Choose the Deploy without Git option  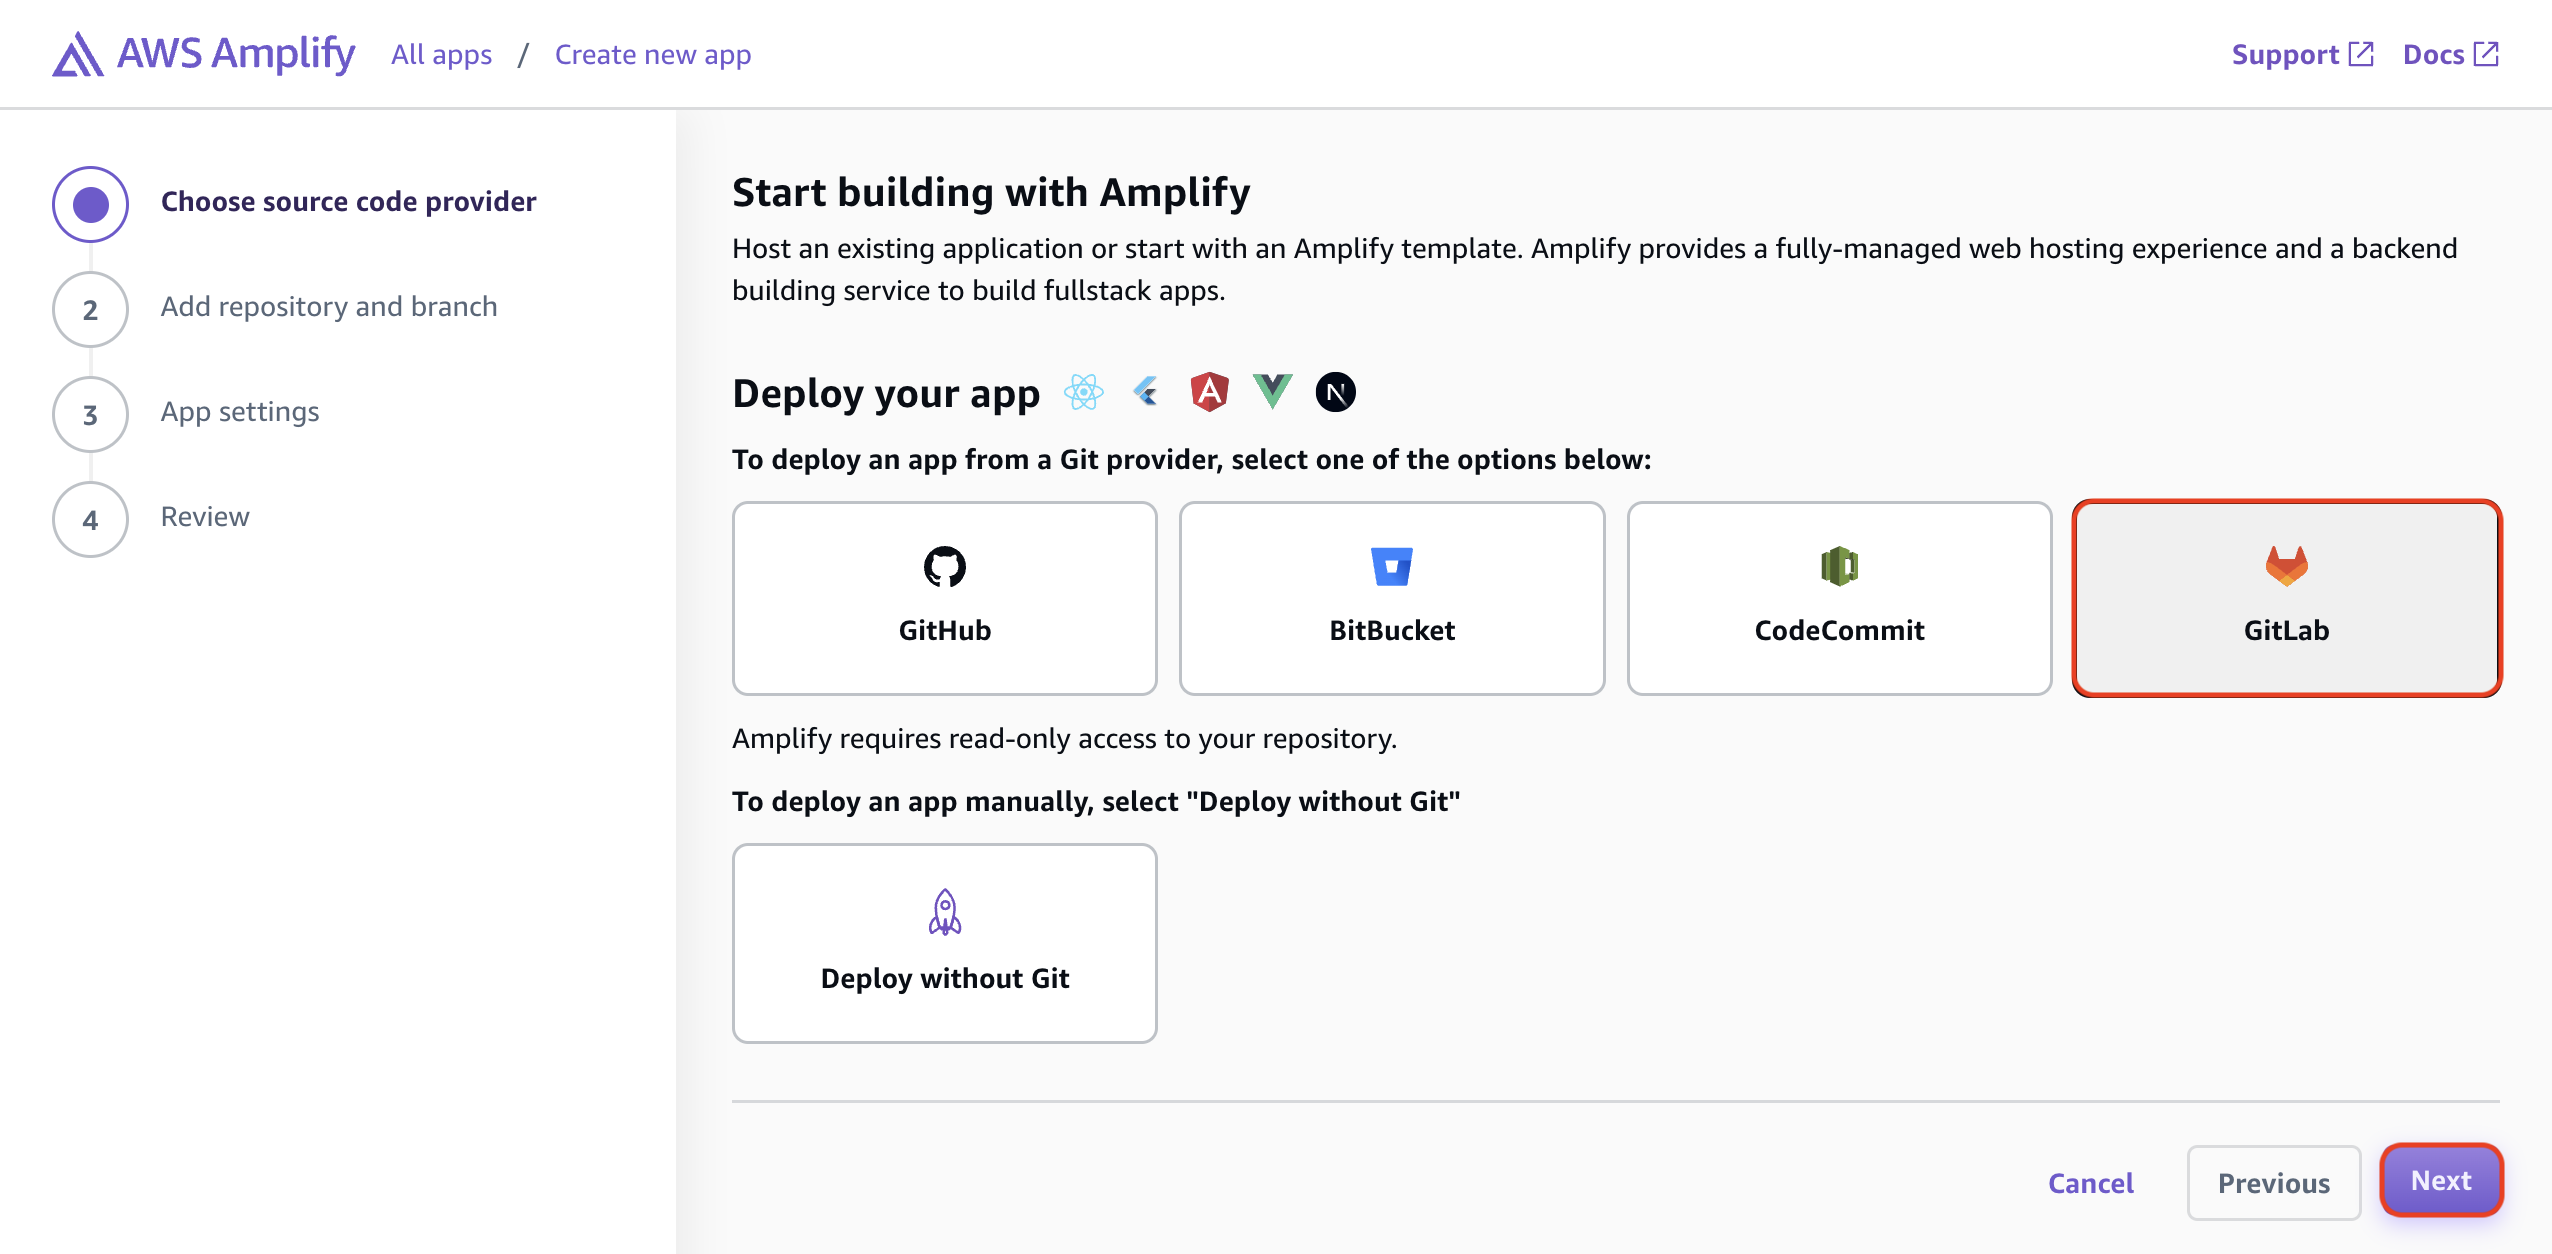(x=944, y=942)
